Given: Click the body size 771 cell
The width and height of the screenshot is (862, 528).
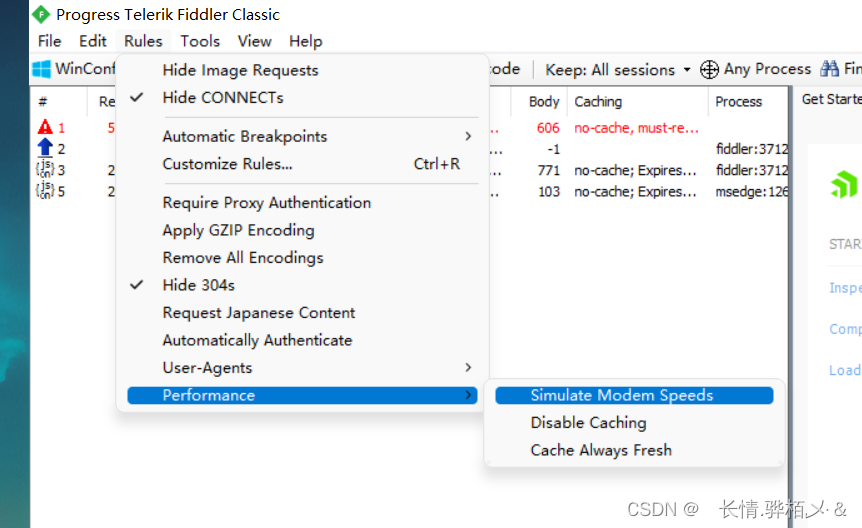Looking at the screenshot, I should [x=548, y=170].
